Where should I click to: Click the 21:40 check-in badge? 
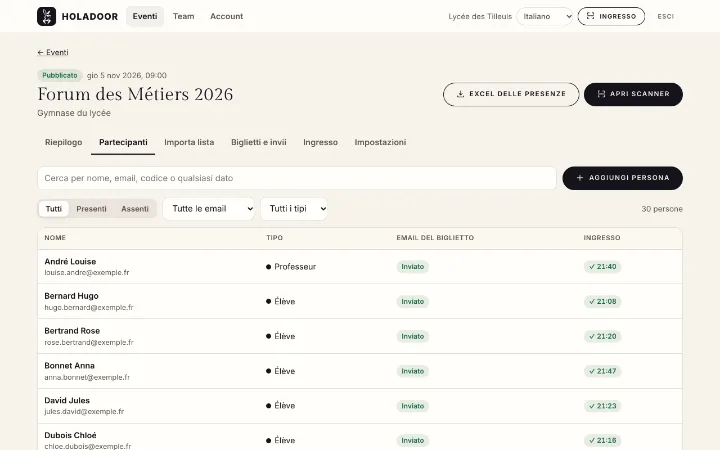pyautogui.click(x=602, y=267)
